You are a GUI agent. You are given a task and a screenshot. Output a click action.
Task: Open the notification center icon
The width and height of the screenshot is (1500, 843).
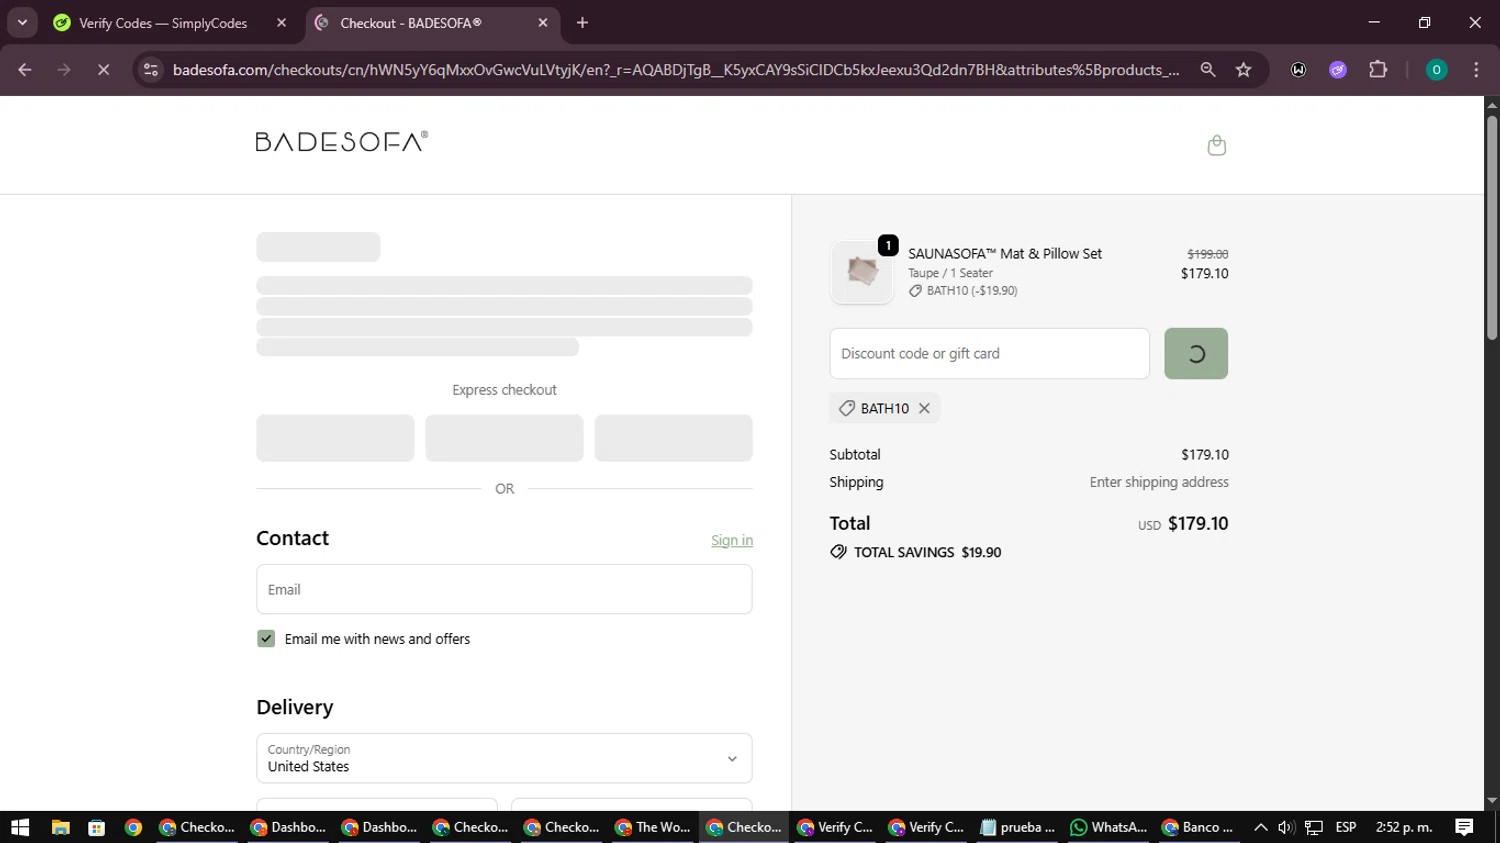(x=1464, y=827)
